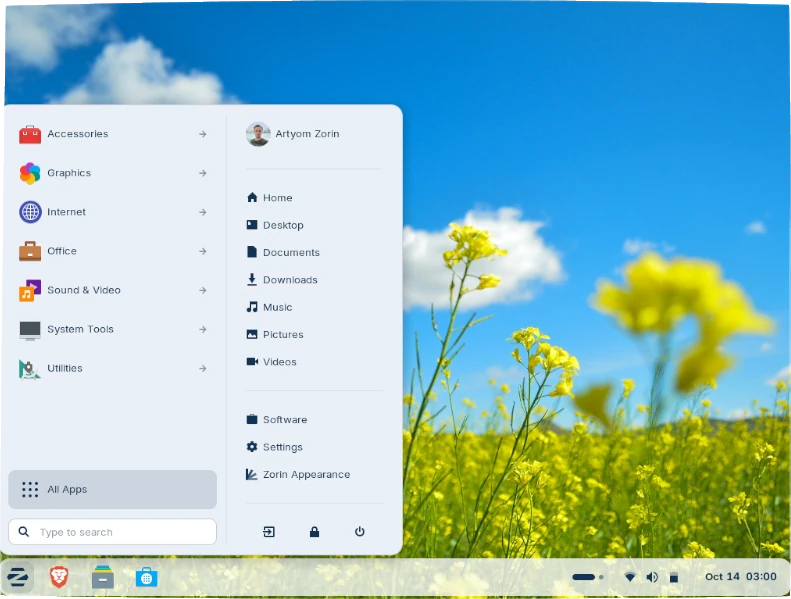Click the lock screen icon
The image size is (791, 599).
[x=314, y=532]
